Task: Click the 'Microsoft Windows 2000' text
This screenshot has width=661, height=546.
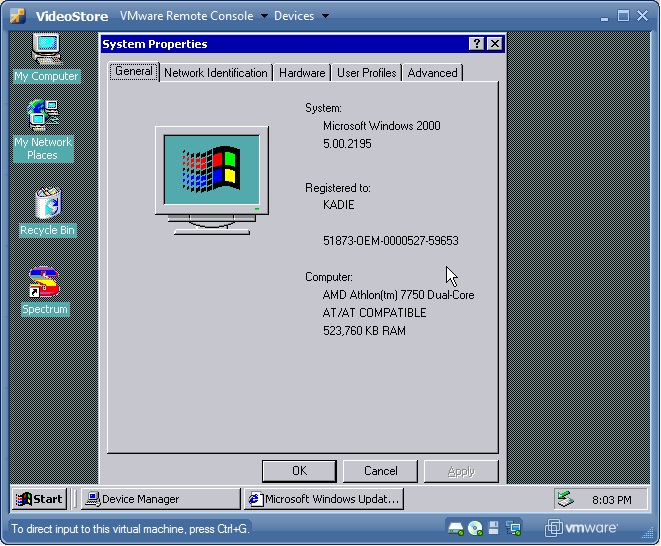Action: [x=382, y=126]
